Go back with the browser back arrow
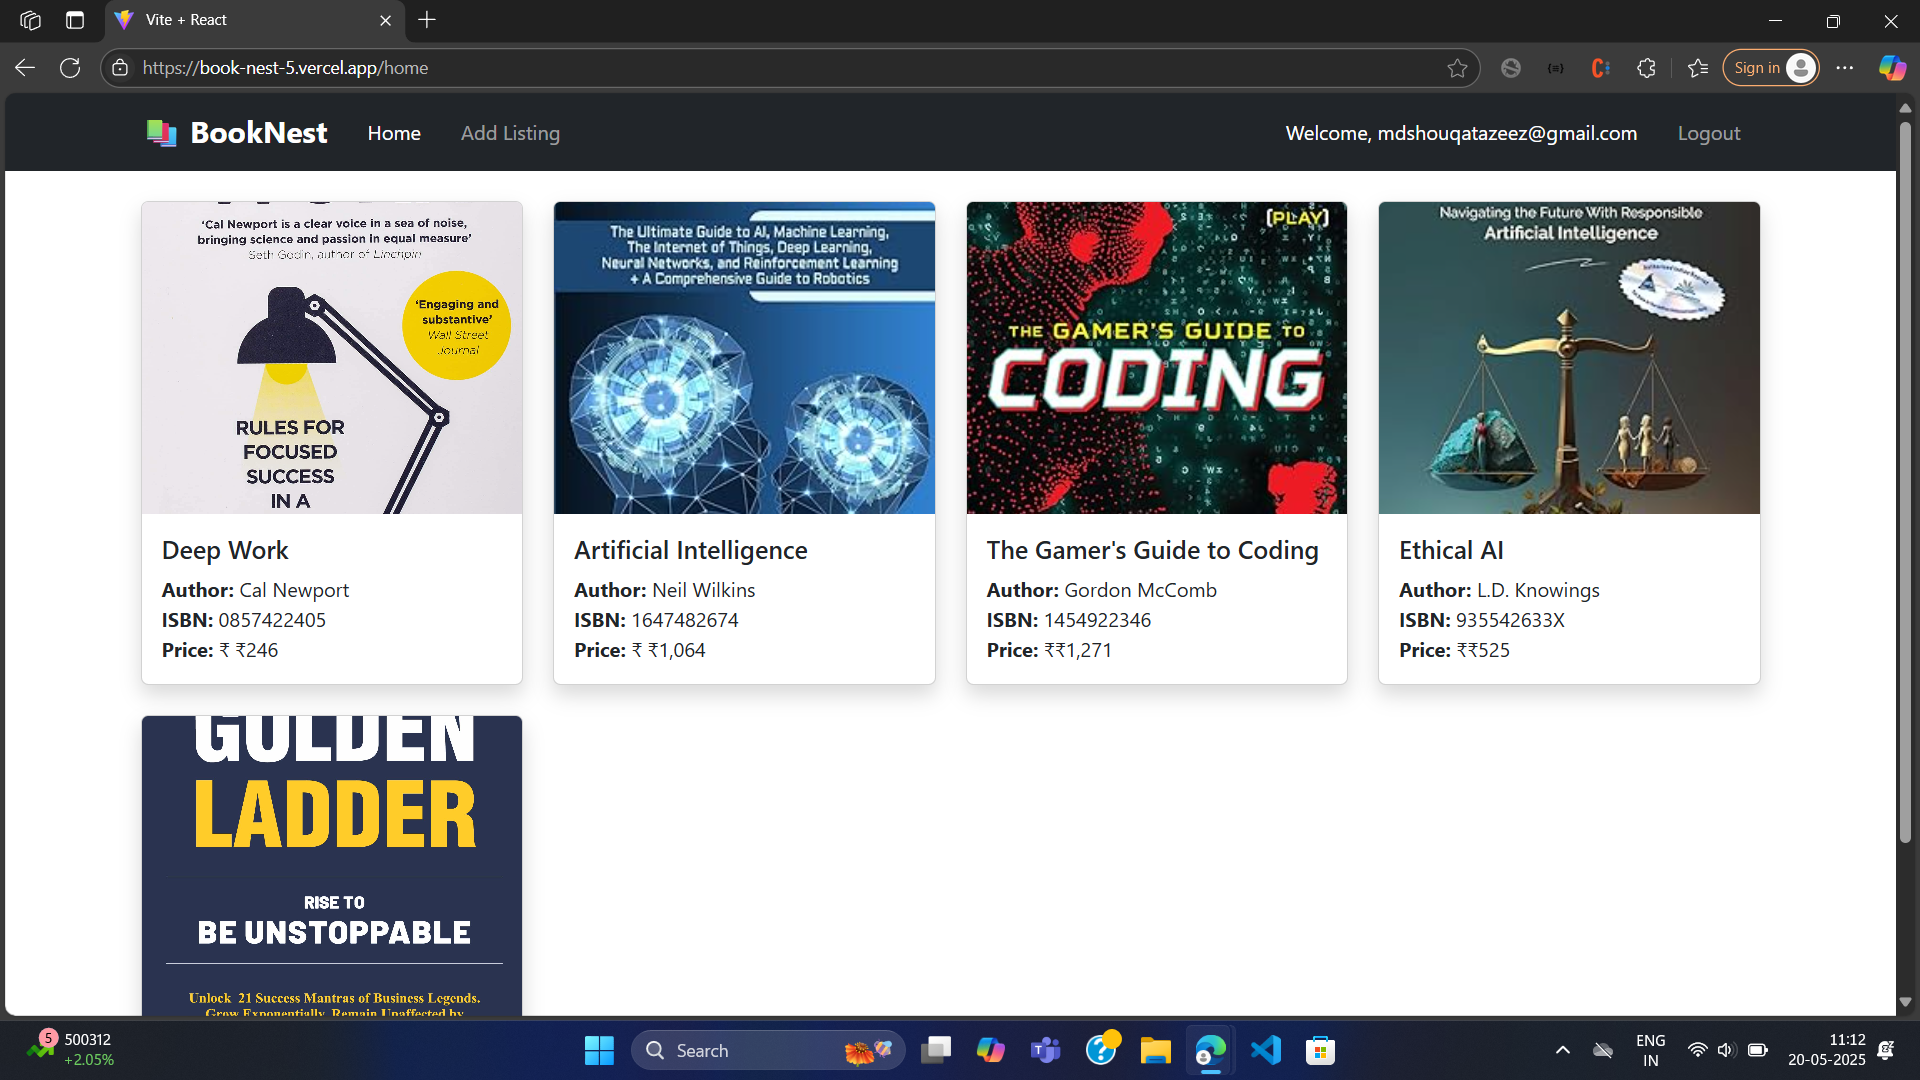The image size is (1920, 1080). (25, 68)
